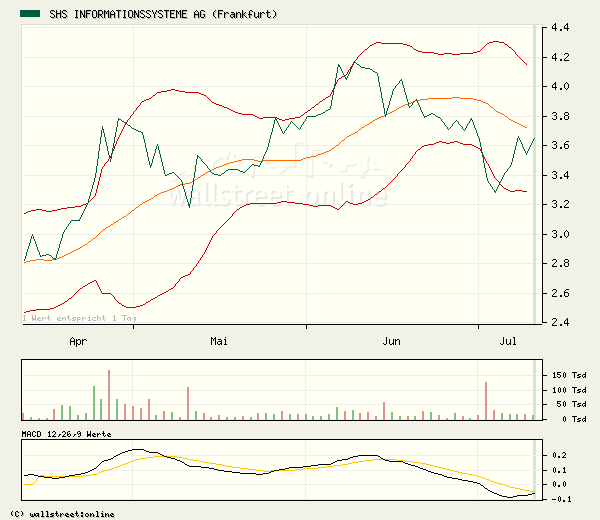Select the chart title SHS INFORMATIONSSYSTEME AG (Frankfurt)

tap(163, 14)
